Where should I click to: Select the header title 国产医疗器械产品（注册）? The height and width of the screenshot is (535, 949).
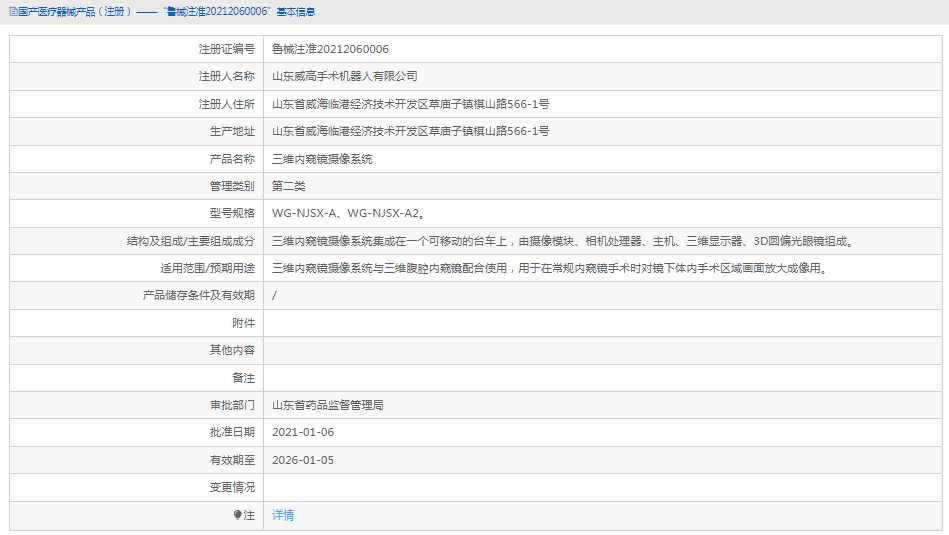click(x=74, y=12)
